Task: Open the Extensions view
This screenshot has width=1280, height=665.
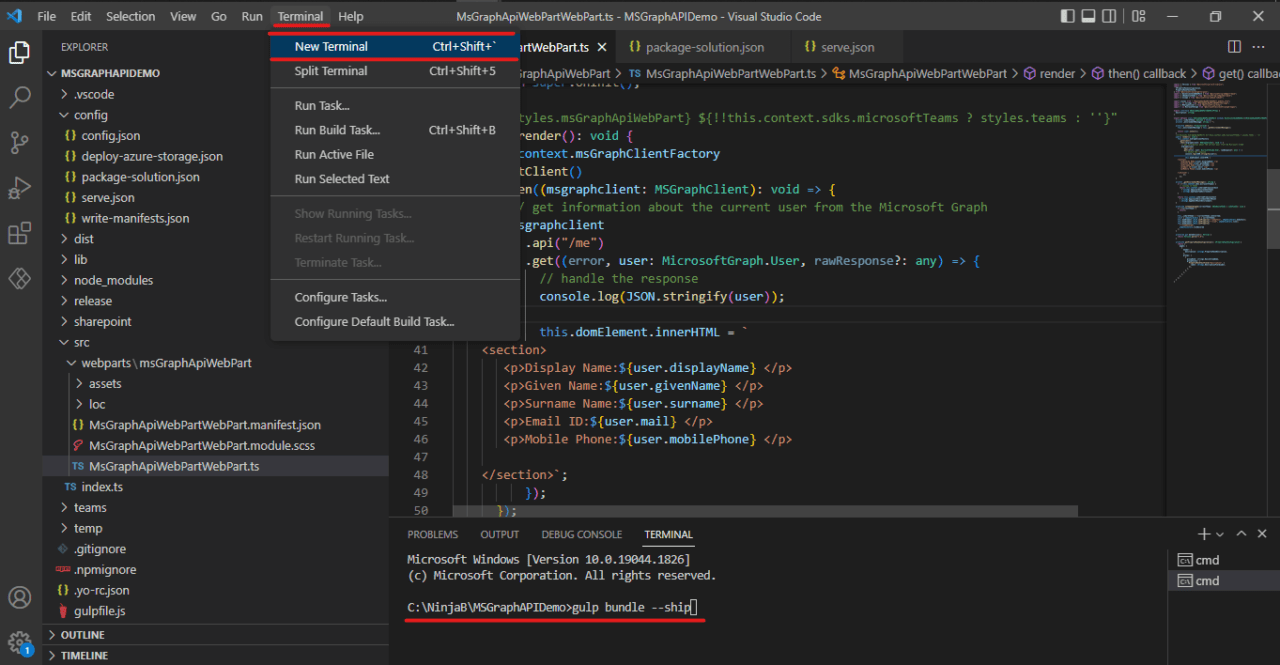Action: click(x=20, y=233)
